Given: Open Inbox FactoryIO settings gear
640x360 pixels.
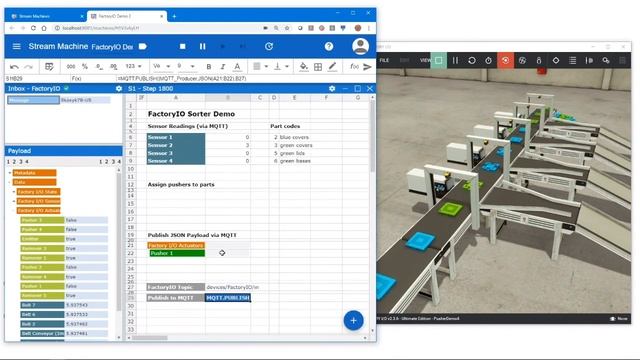Looking at the screenshot, I should [x=118, y=89].
